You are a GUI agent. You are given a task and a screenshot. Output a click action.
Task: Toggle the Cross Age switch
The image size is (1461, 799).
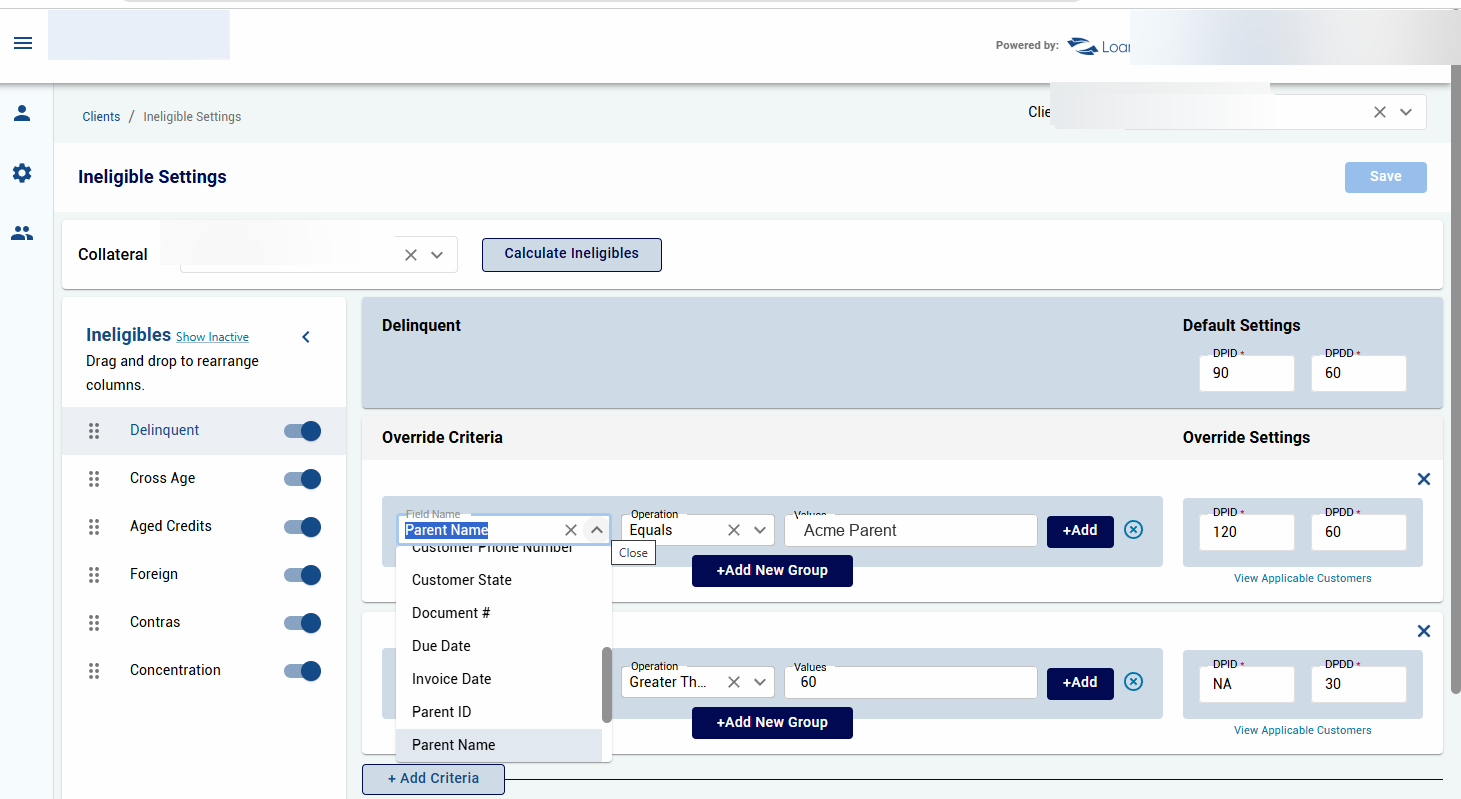[x=303, y=479]
